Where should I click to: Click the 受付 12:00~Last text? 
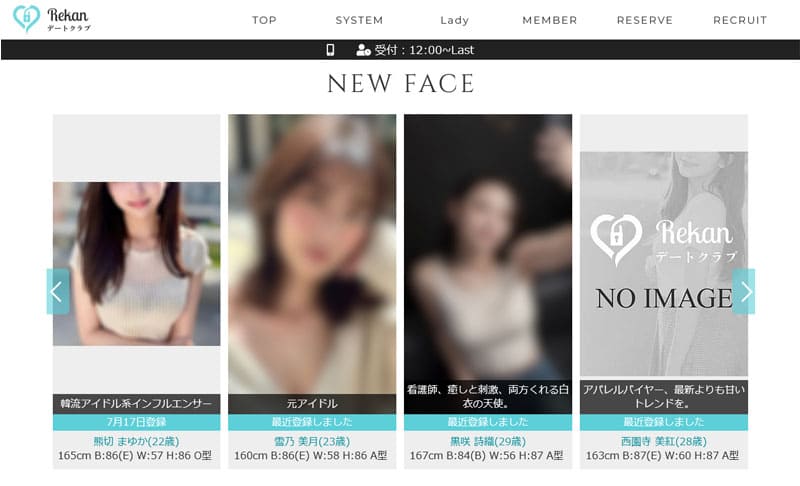tap(424, 50)
